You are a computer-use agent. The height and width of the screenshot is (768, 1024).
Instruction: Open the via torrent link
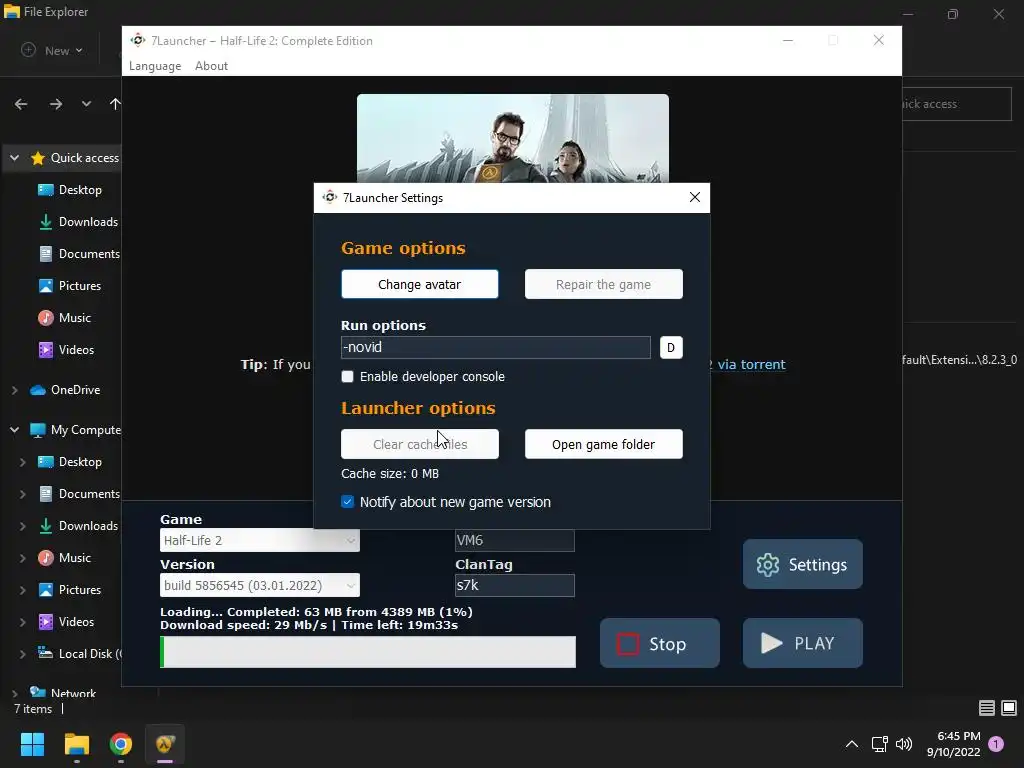point(751,364)
